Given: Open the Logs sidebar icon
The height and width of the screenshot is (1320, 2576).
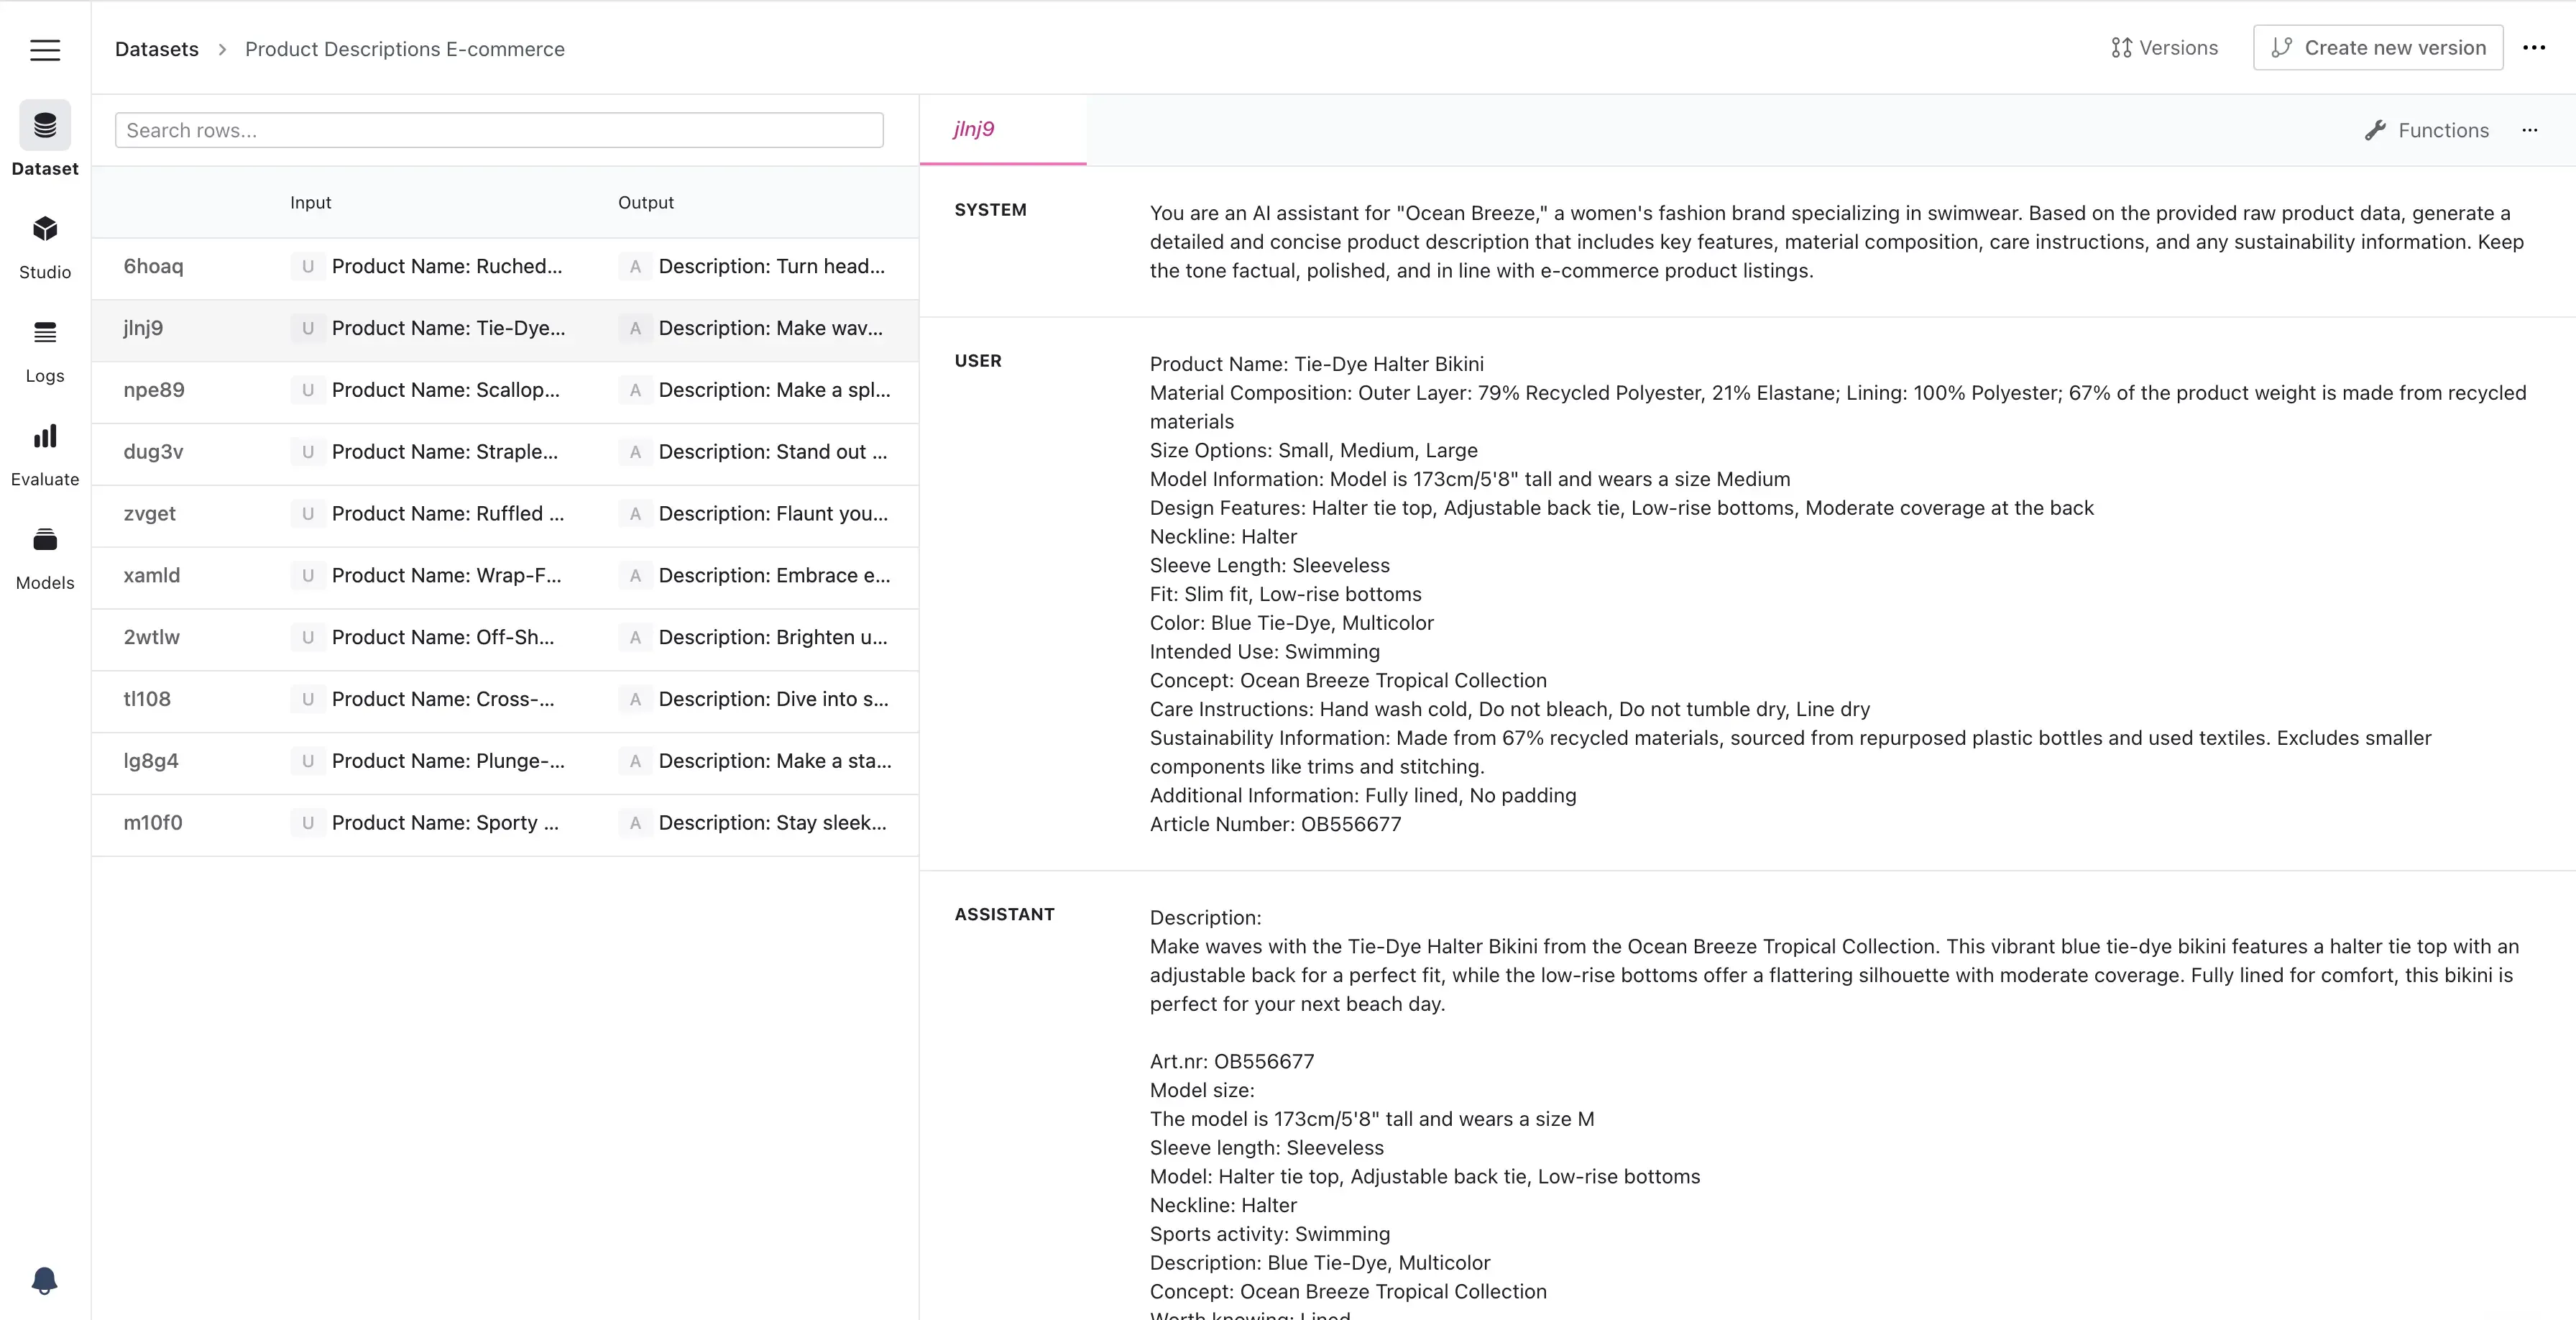Looking at the screenshot, I should (x=45, y=333).
